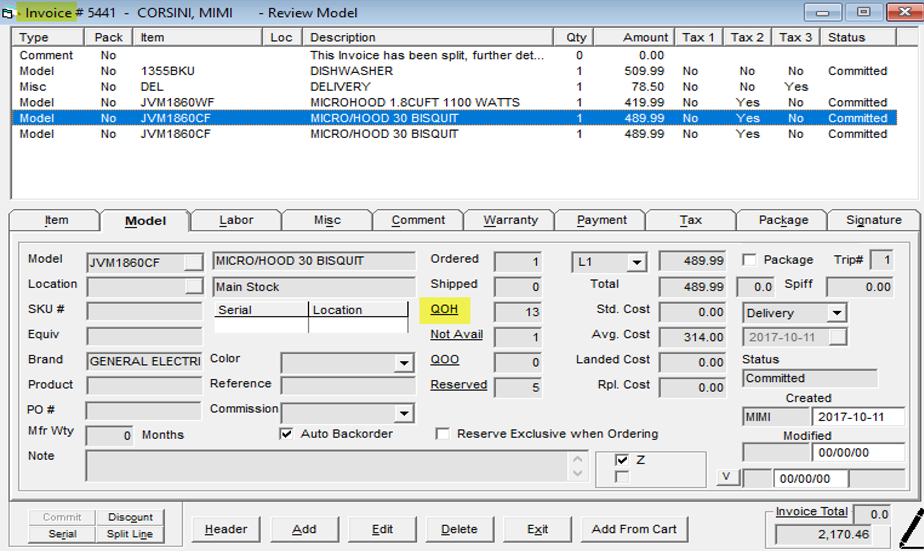Click the Mfr Wty months field
Viewport: 924px width, 554px height.
[110, 436]
